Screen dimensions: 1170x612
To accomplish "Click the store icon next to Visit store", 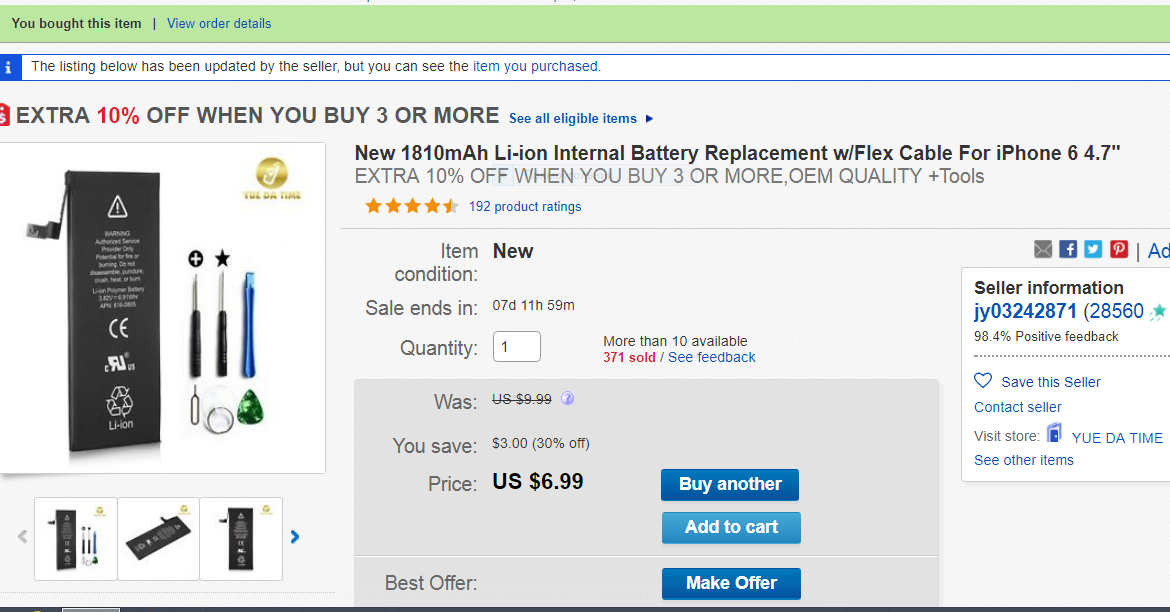I will (1054, 433).
